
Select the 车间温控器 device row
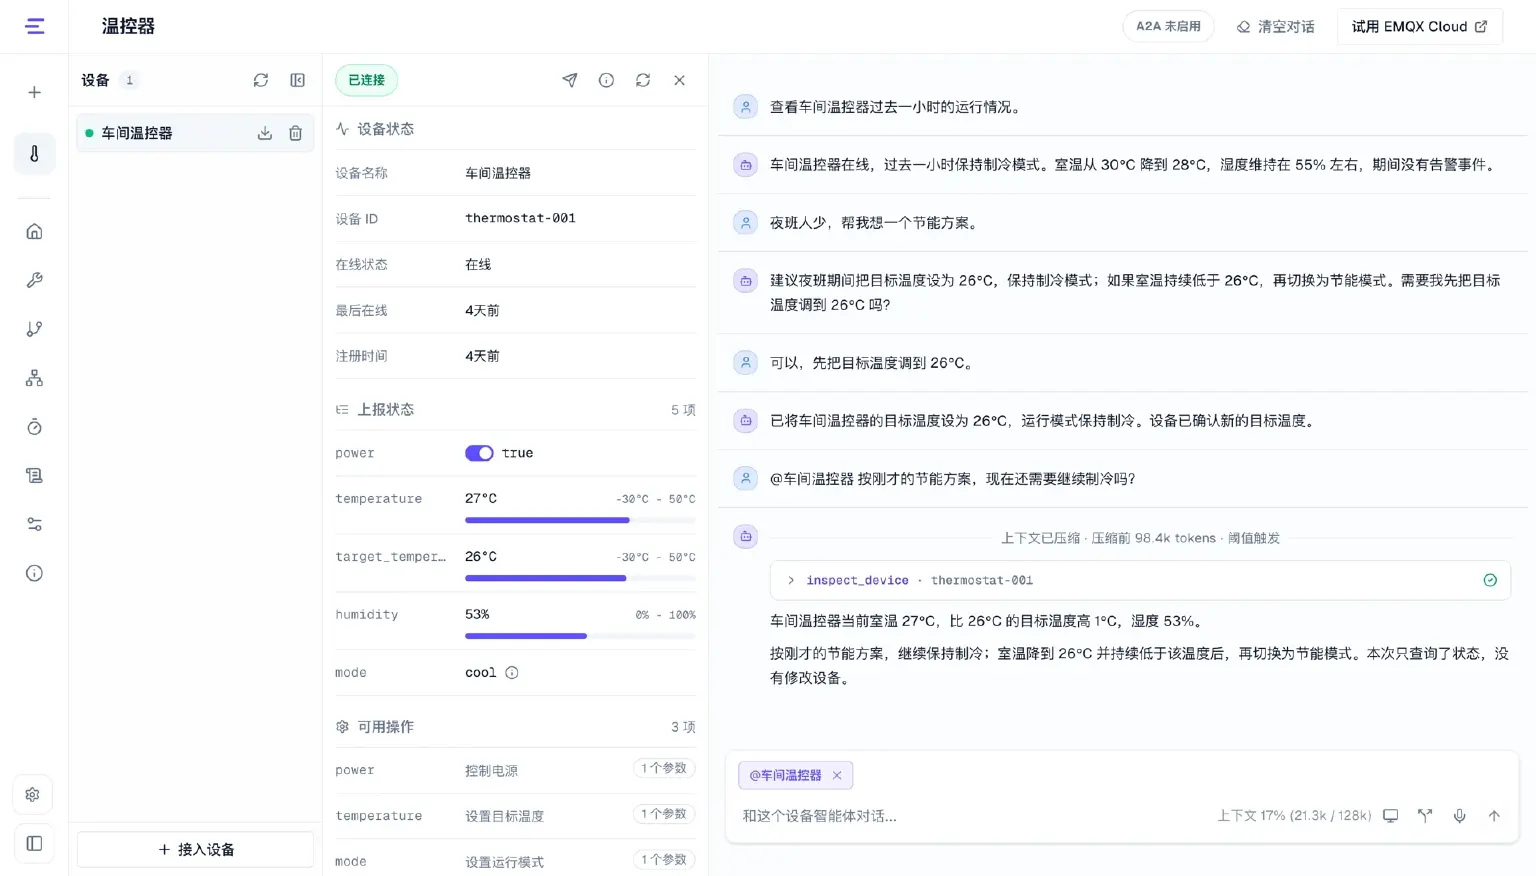195,133
